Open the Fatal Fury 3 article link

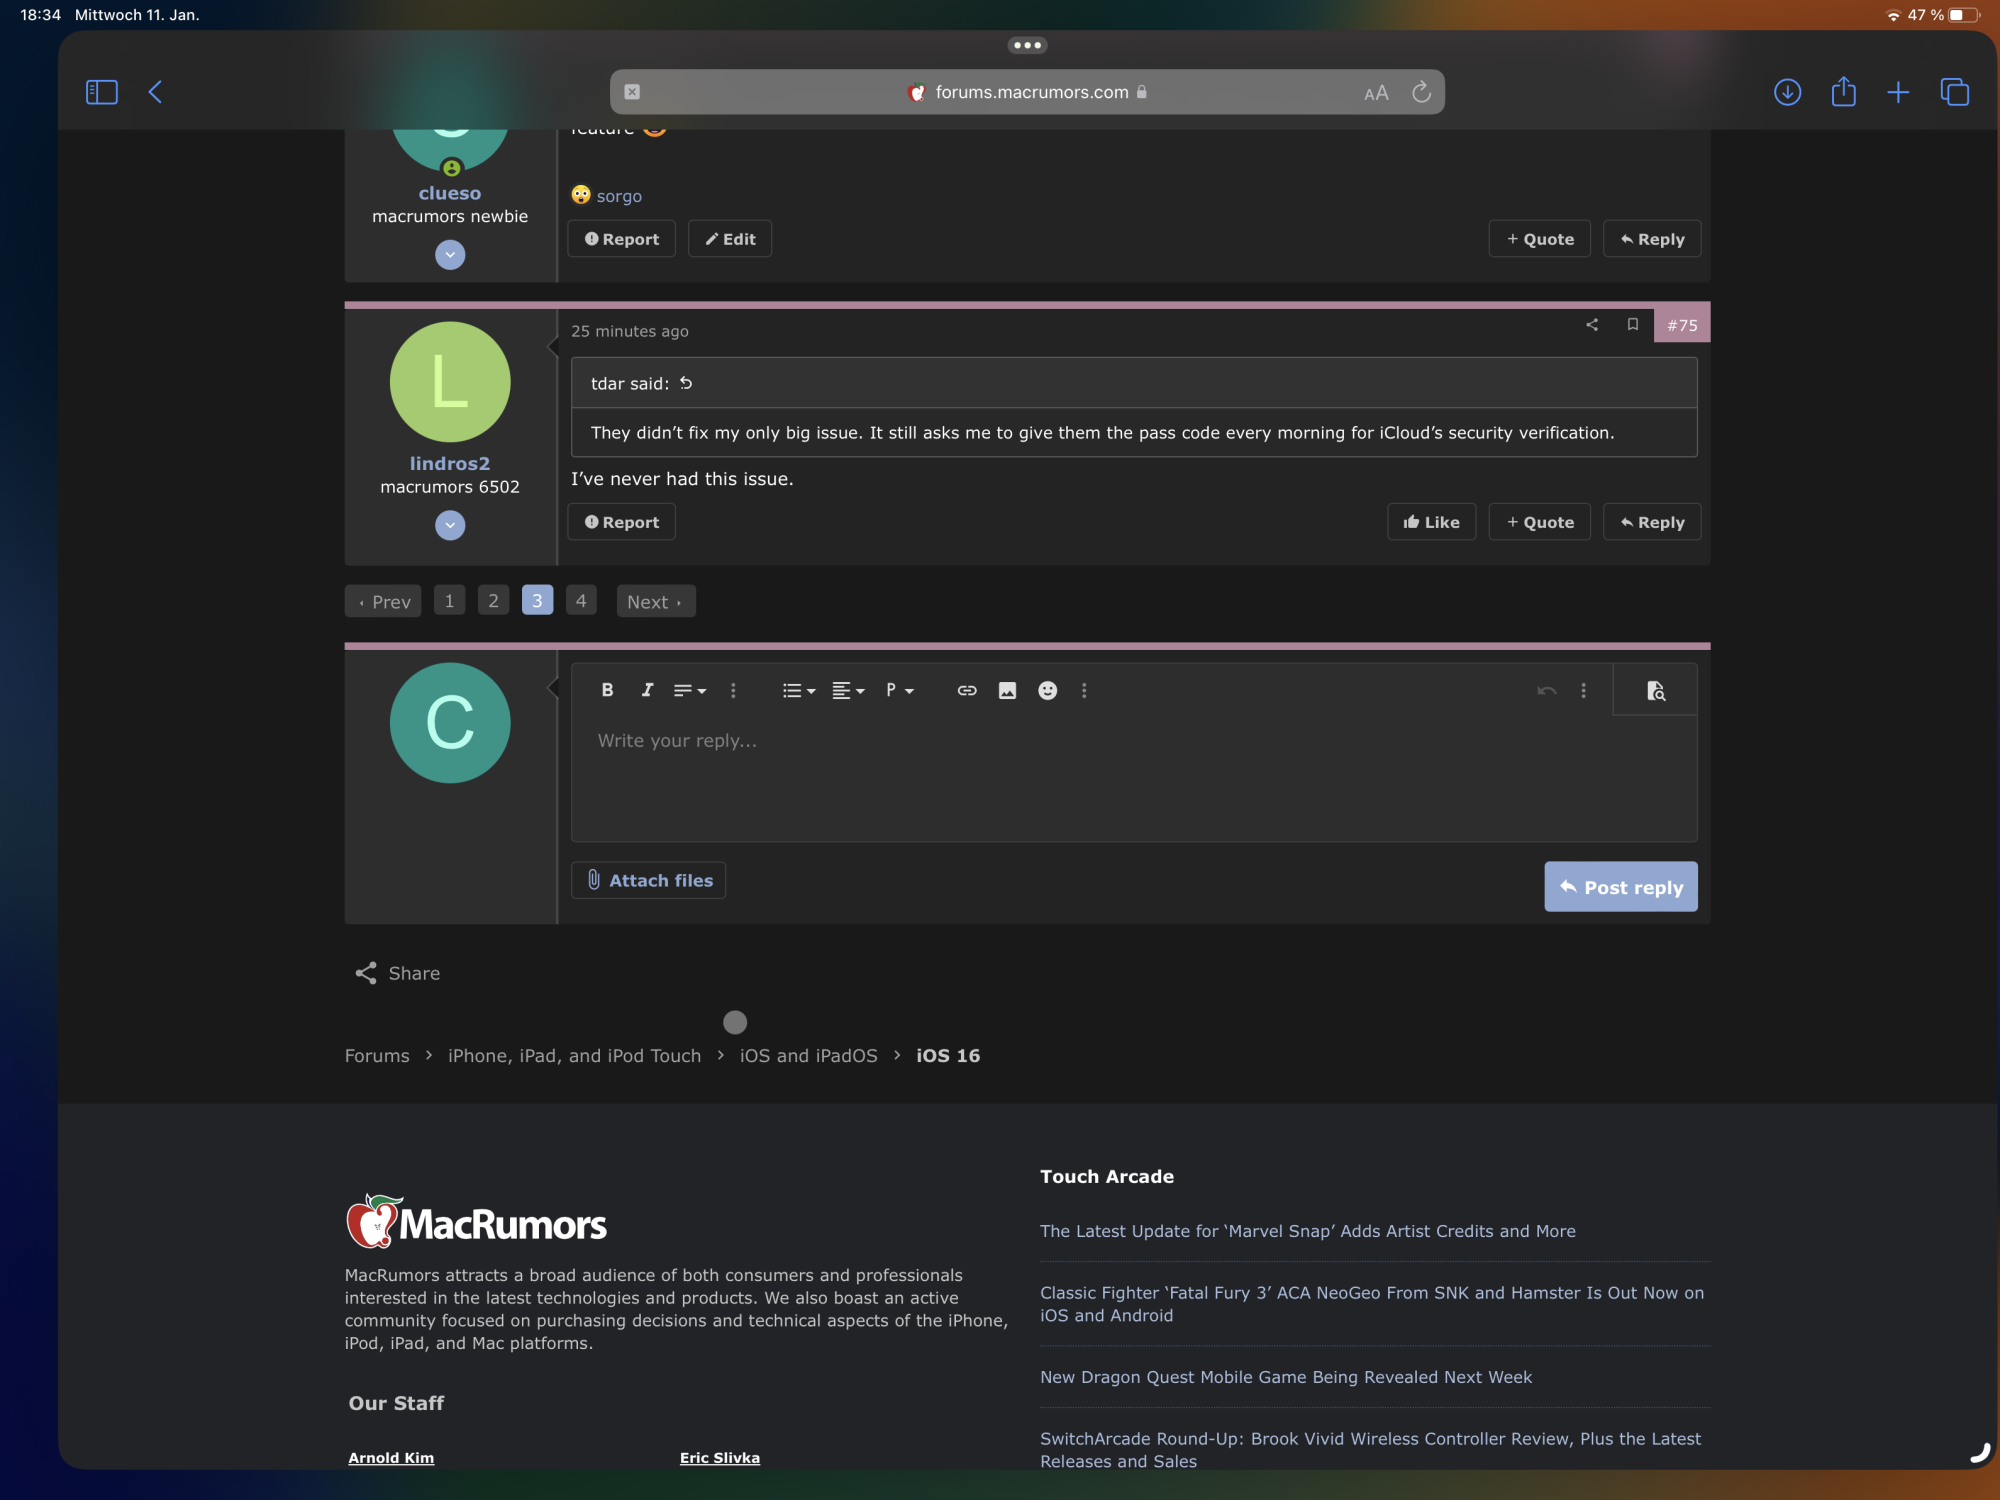click(1372, 1304)
